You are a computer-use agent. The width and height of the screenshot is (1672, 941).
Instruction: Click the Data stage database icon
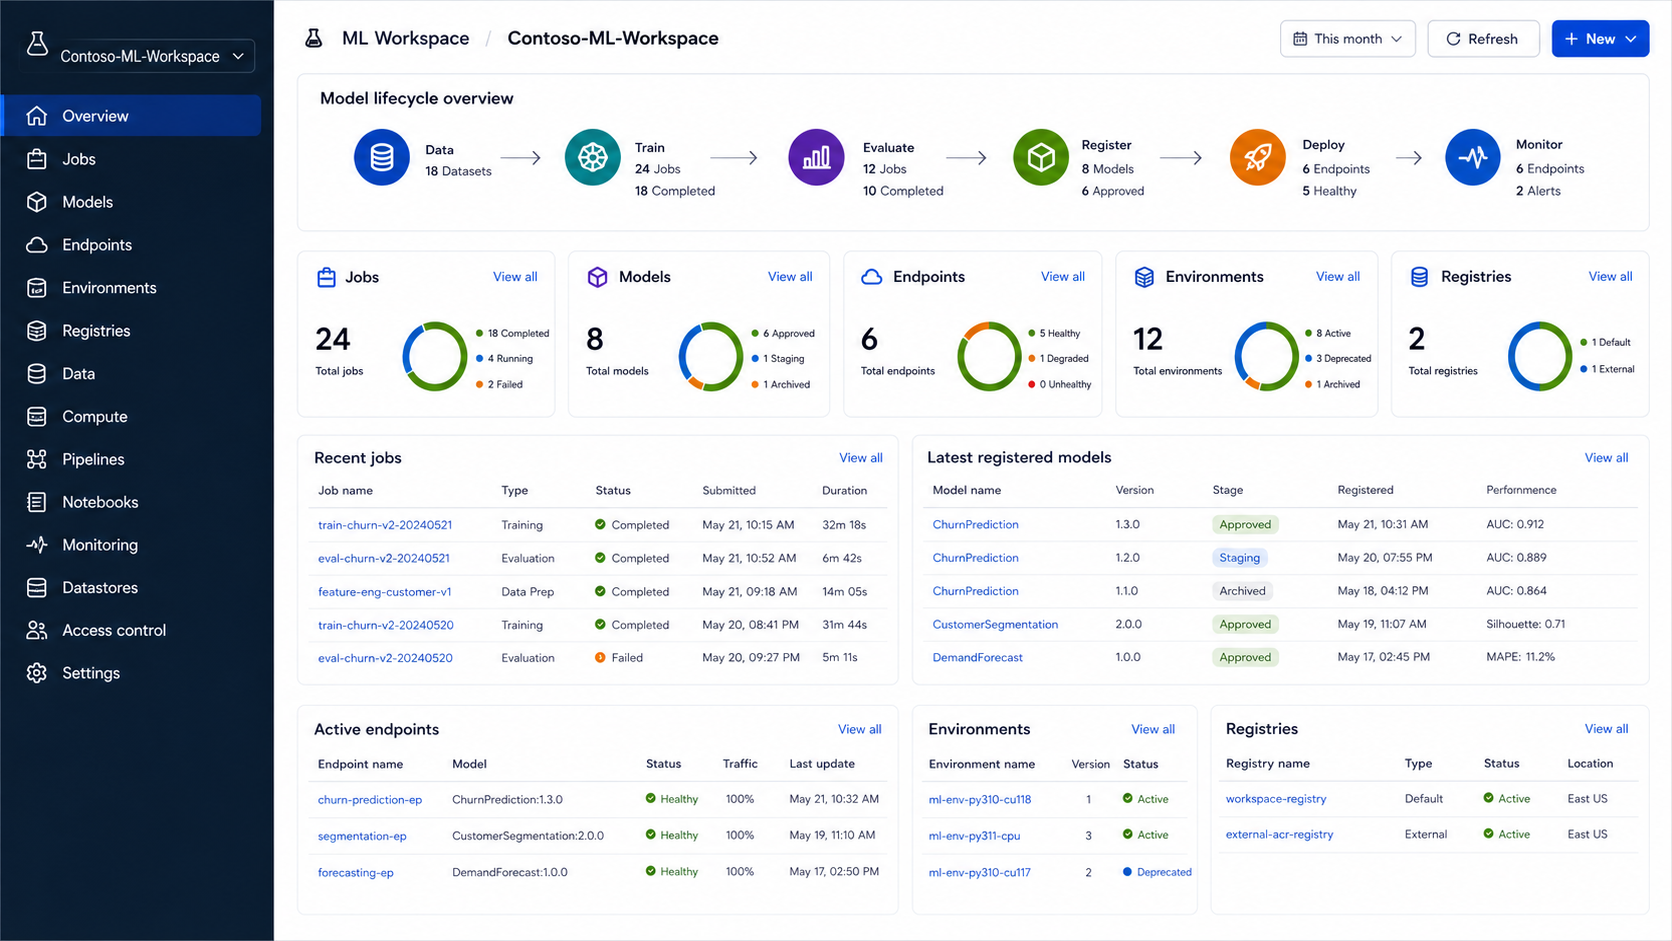(382, 158)
